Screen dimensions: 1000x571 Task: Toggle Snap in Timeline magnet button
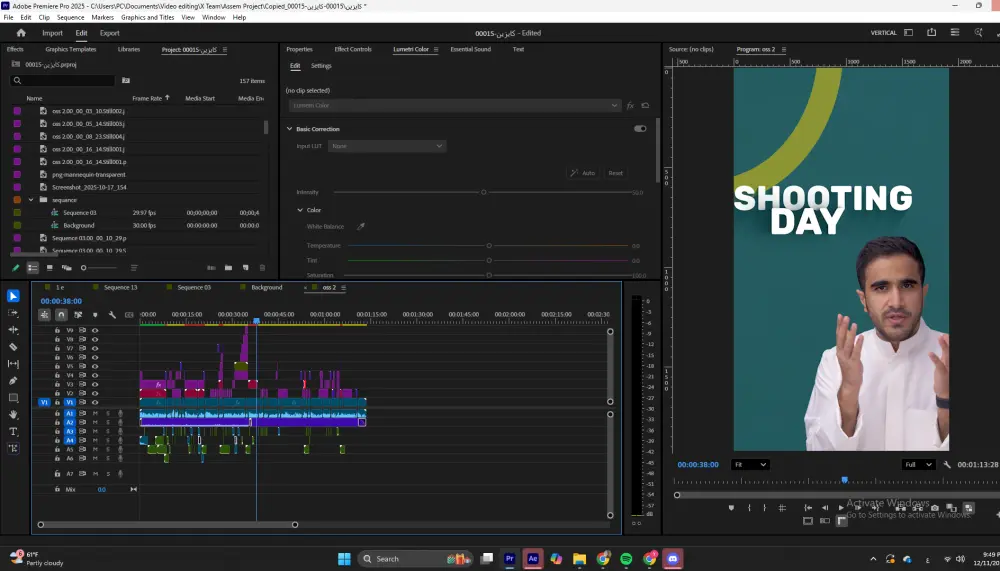[61, 315]
